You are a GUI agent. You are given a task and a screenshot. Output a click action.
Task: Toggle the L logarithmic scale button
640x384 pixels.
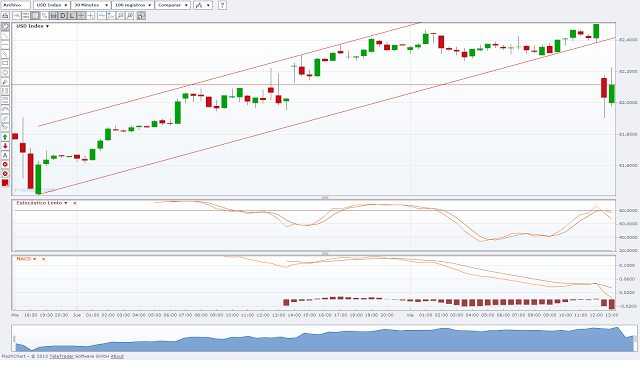71,16
